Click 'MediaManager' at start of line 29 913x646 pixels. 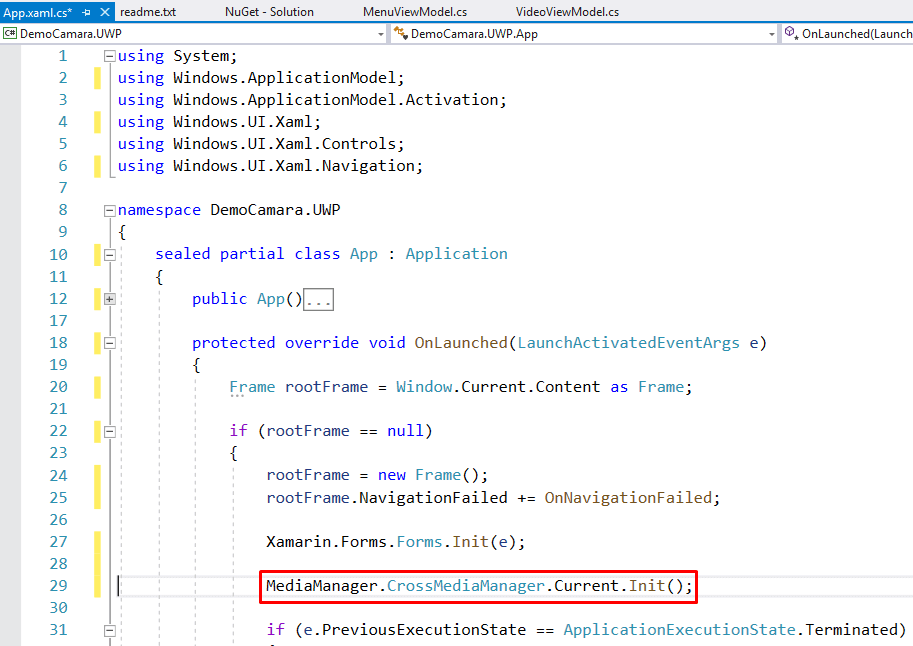321,585
